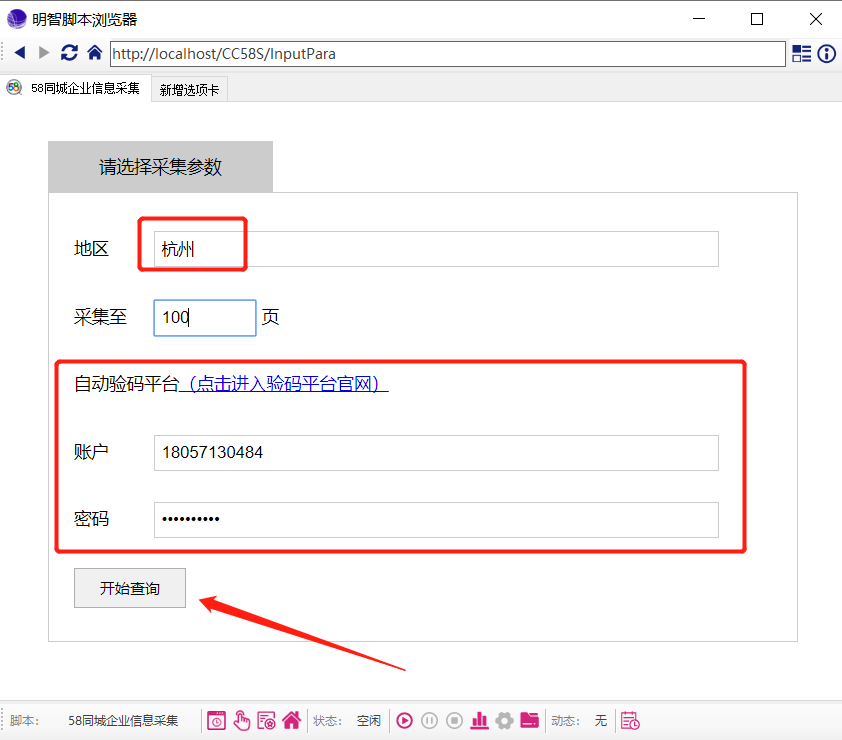Open the script list settings icon in the status bar

266,721
